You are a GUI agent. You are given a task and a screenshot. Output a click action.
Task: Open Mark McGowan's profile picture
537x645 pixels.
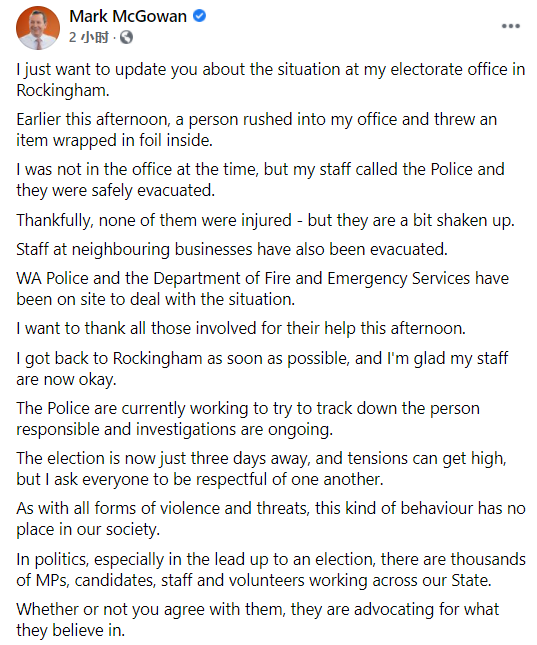coord(38,28)
